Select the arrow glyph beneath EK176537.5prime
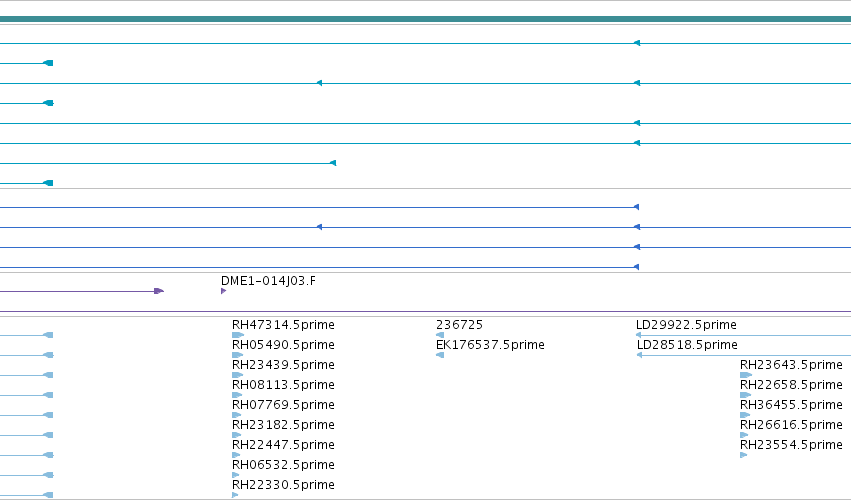 [440, 355]
